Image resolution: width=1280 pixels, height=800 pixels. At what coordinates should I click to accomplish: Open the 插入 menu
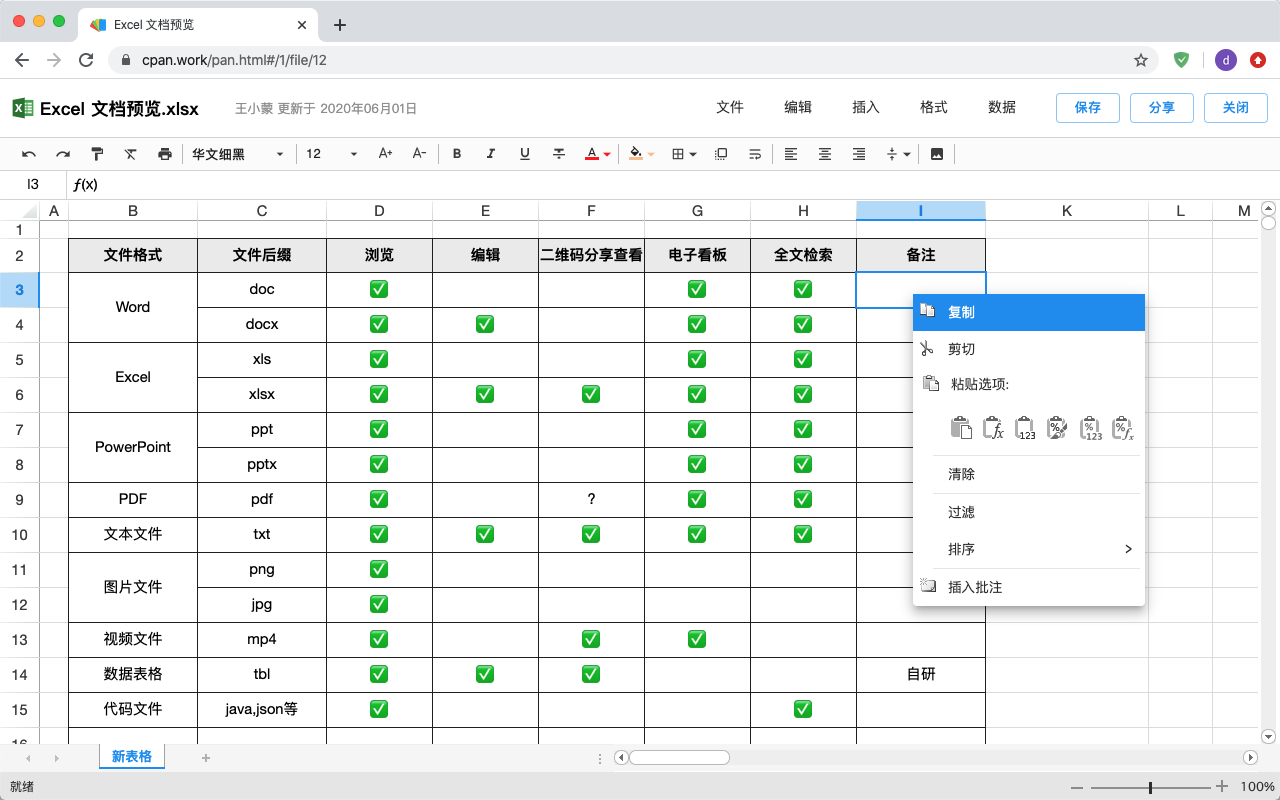pyautogui.click(x=866, y=107)
